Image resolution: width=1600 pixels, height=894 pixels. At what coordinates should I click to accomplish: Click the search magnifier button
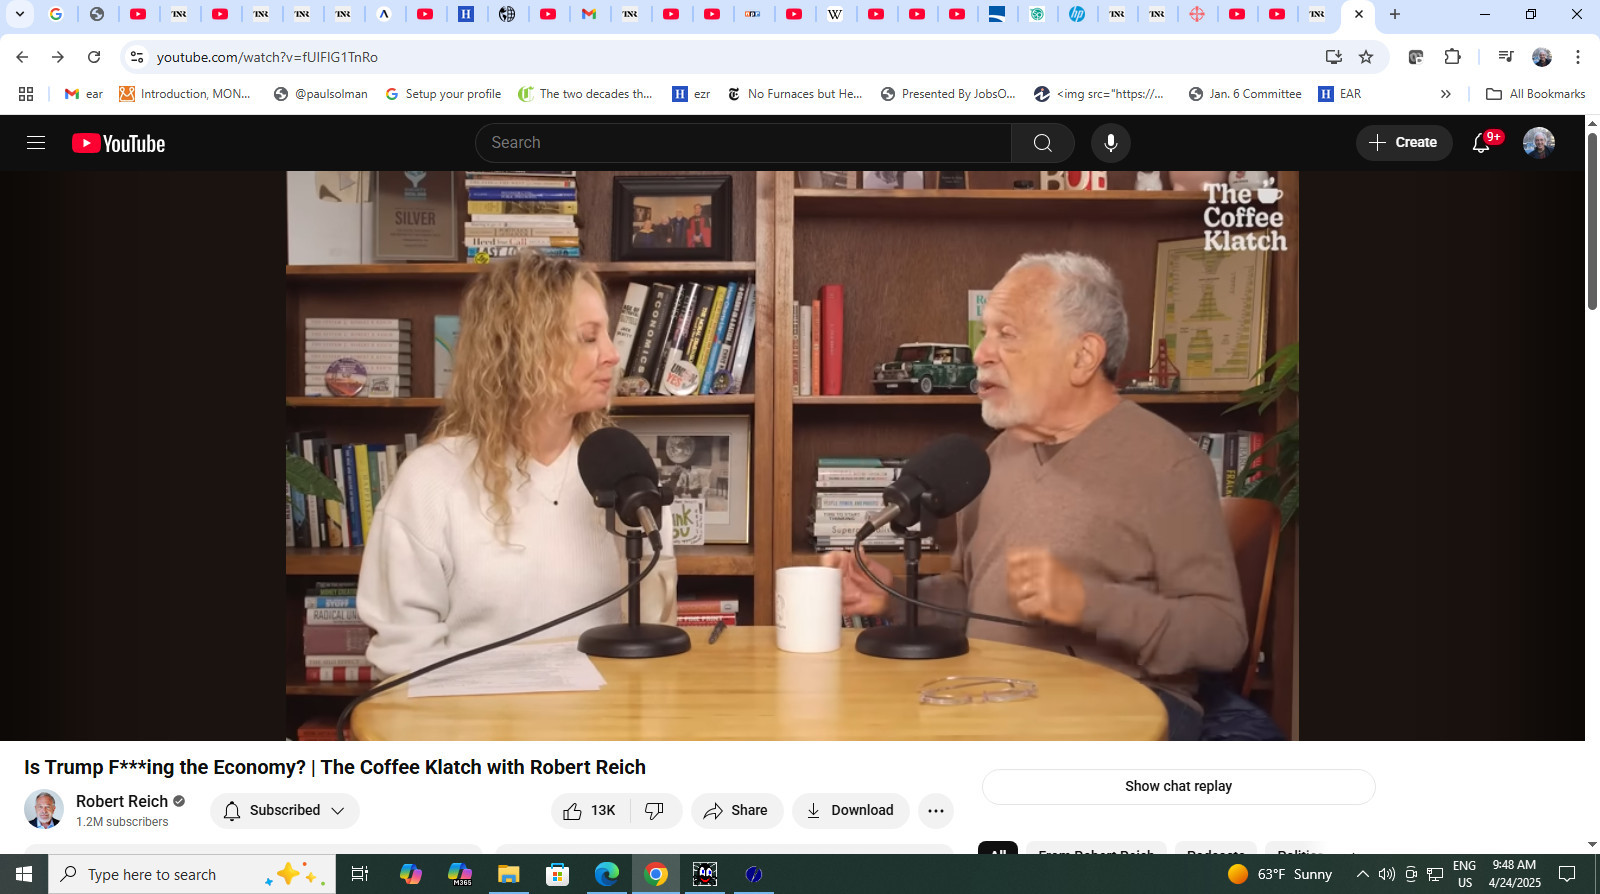pos(1042,143)
